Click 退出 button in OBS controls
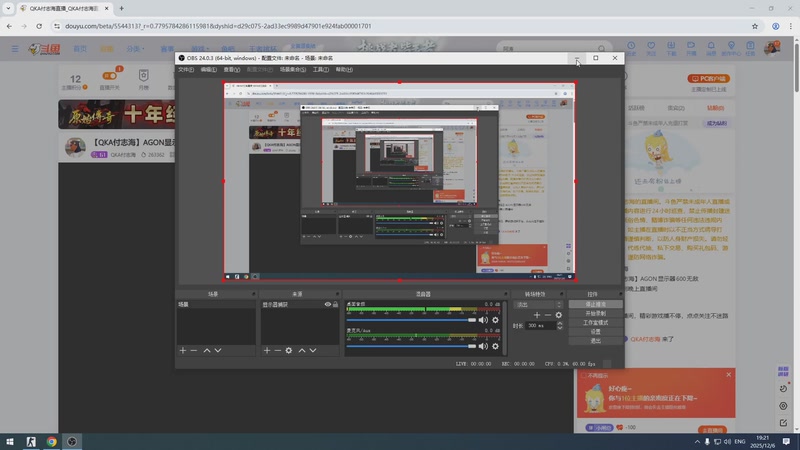Viewport: 800px width, 450px height. point(595,341)
